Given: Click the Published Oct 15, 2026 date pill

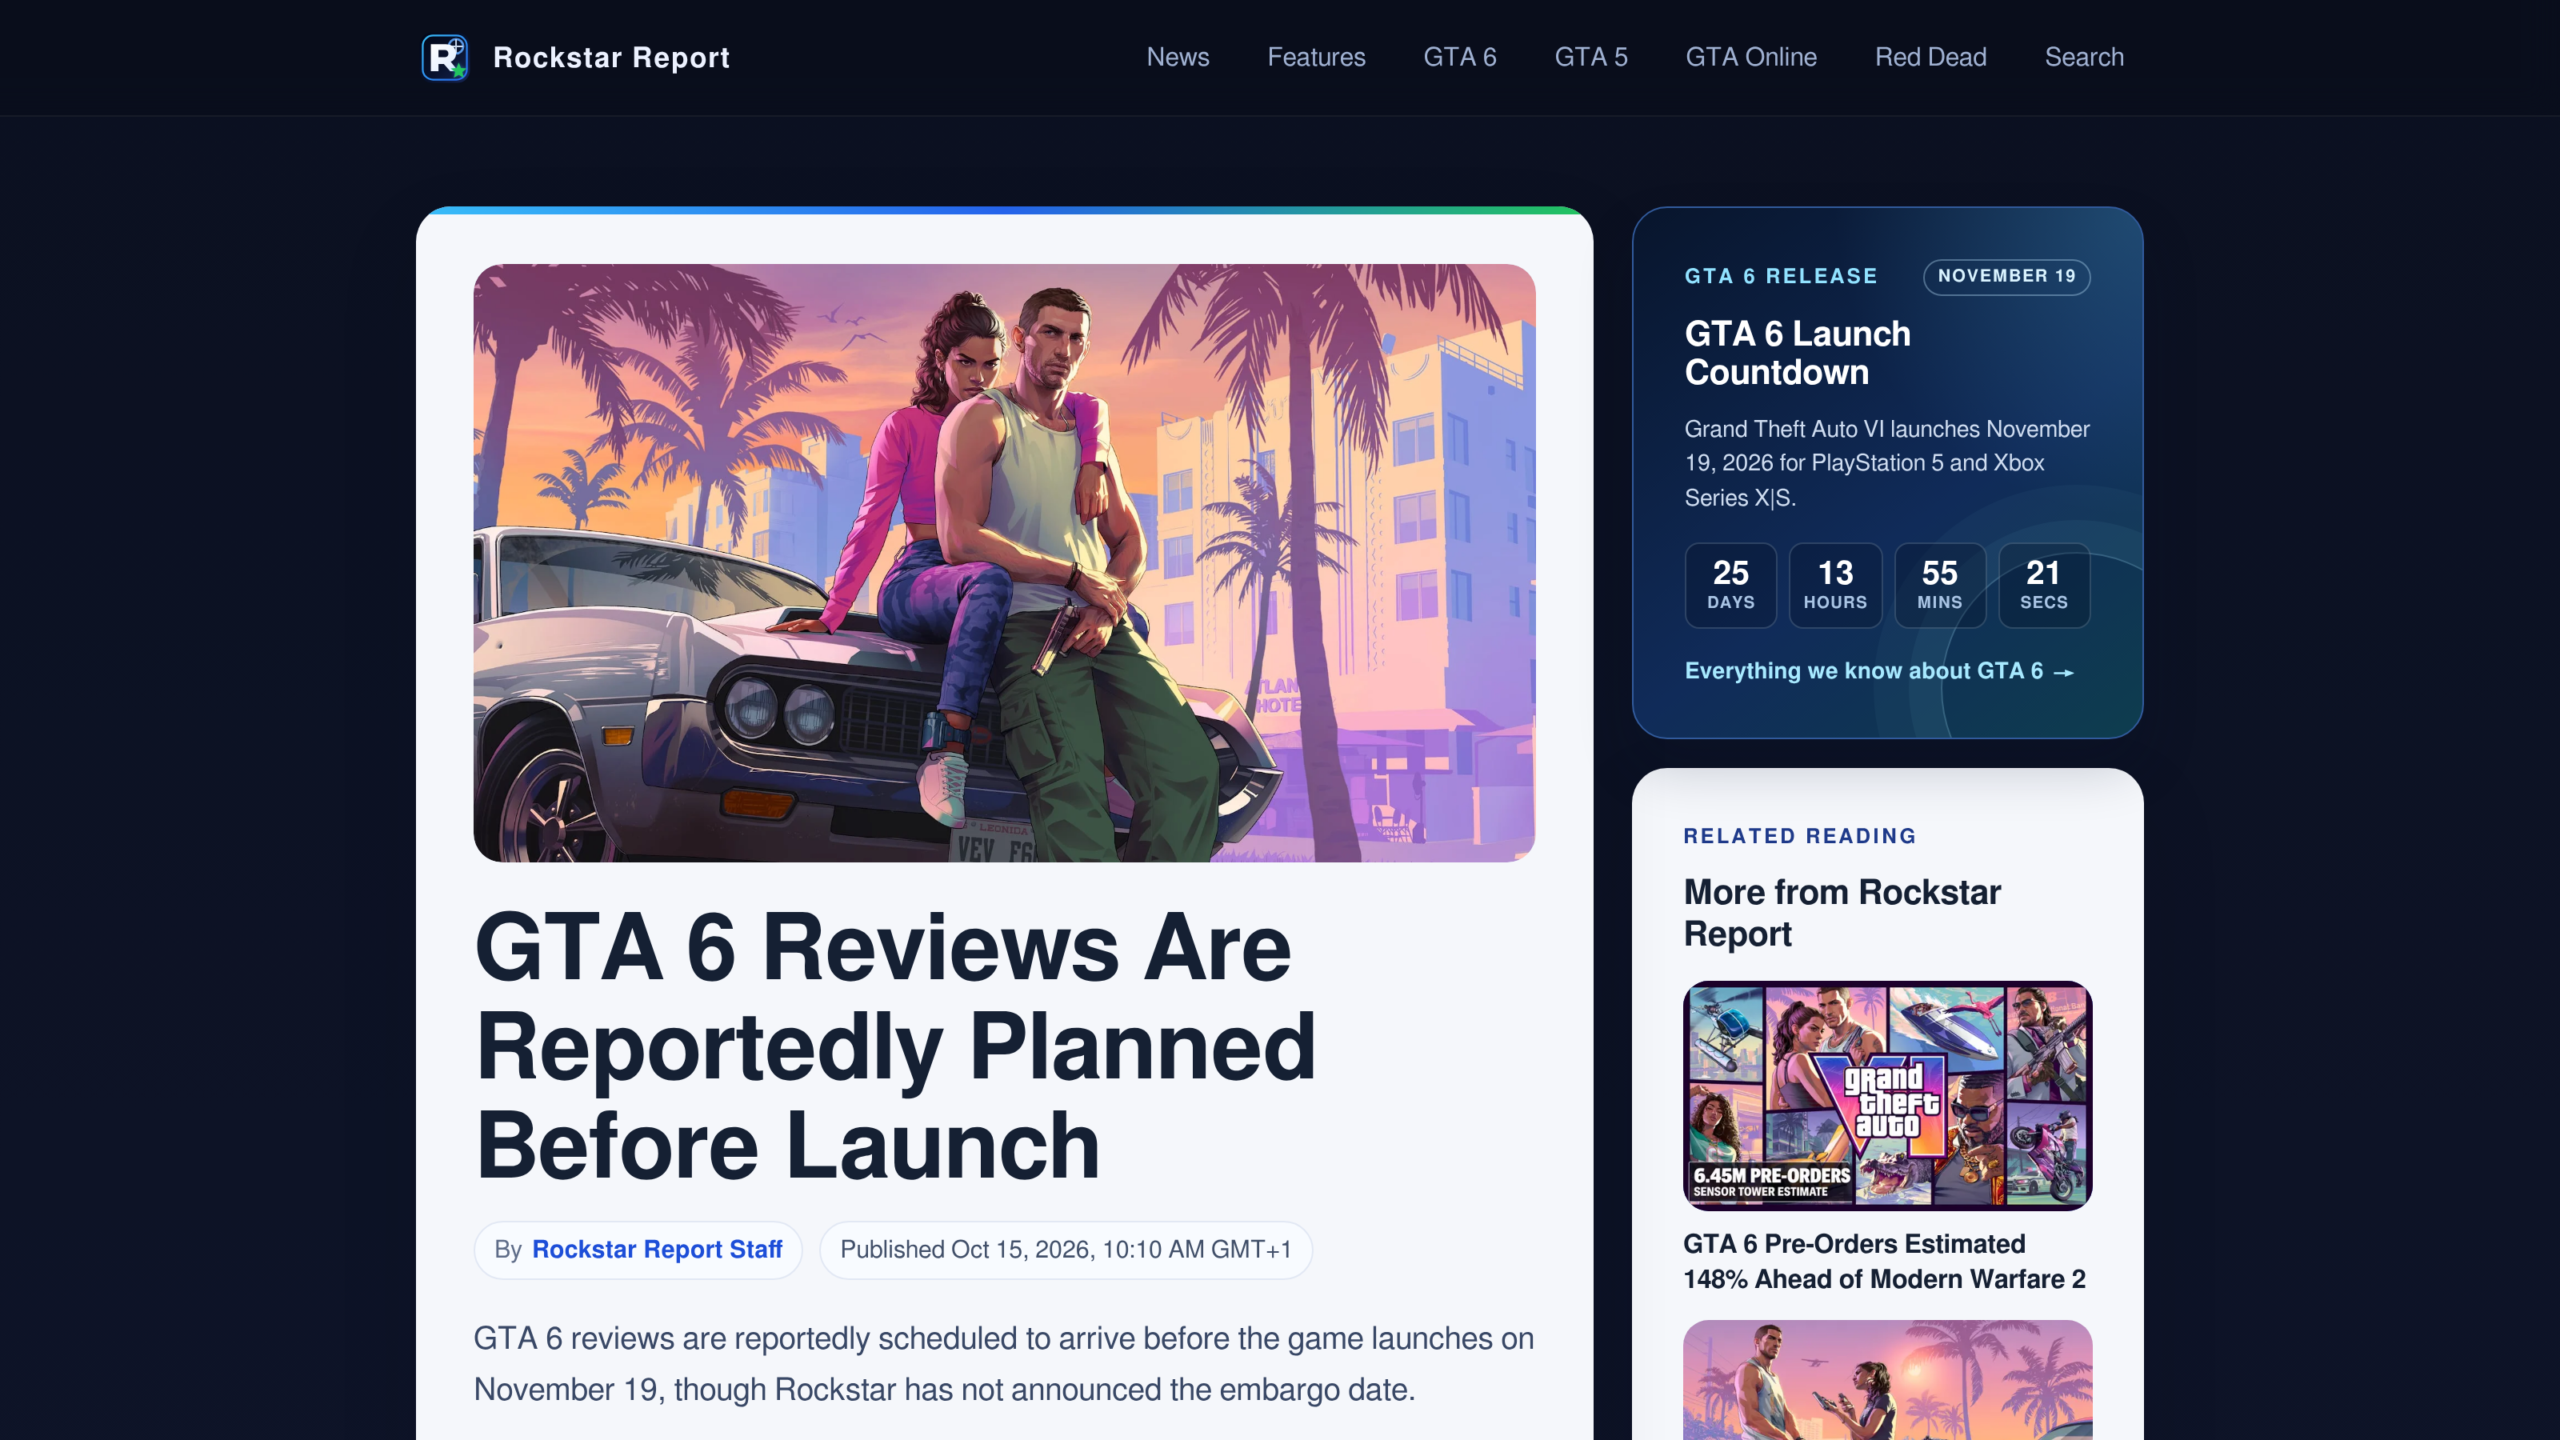Looking at the screenshot, I should click(x=1065, y=1250).
